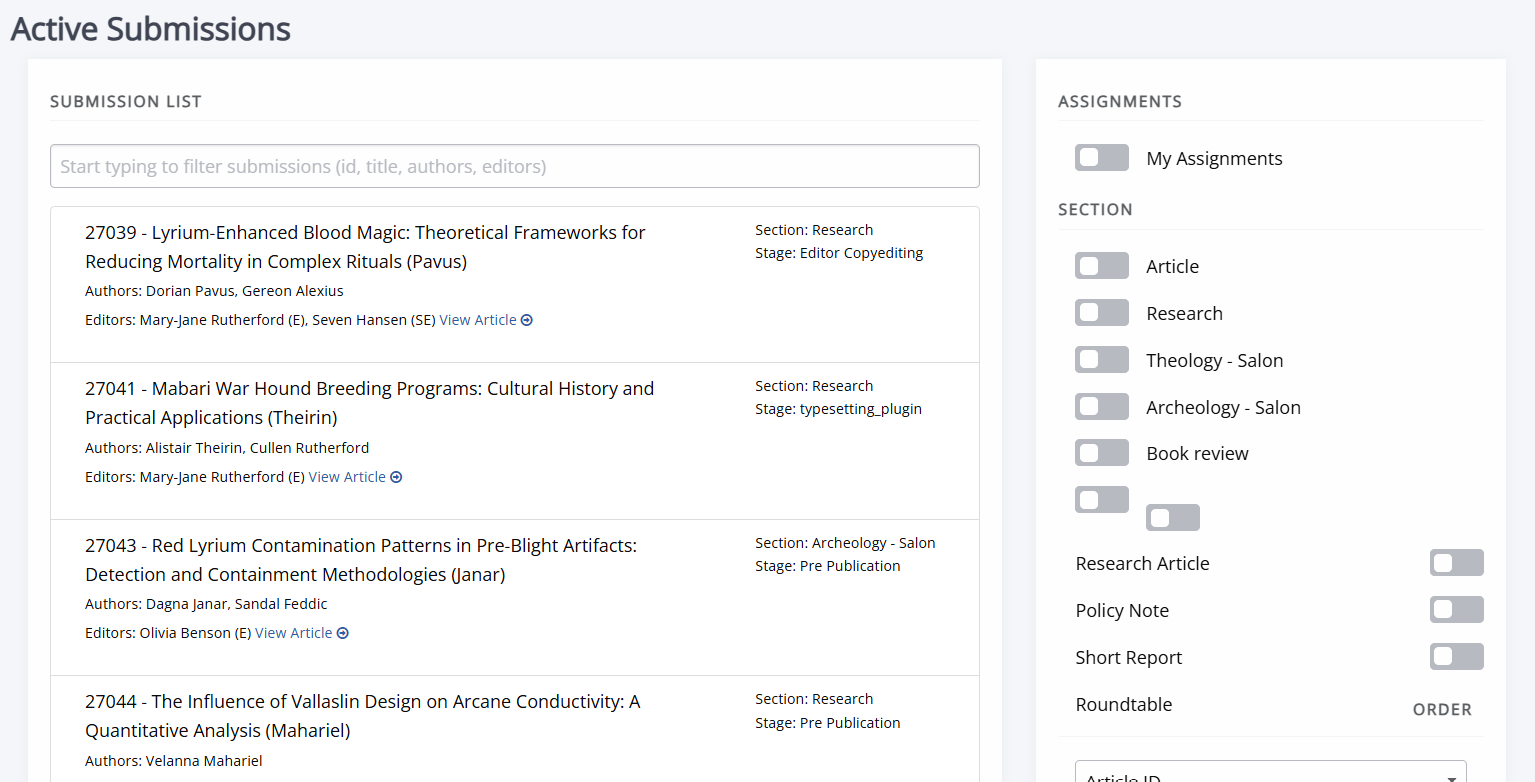The image size is (1535, 782).
Task: Click the SUBMISSION LIST heading
Action: click(x=126, y=102)
